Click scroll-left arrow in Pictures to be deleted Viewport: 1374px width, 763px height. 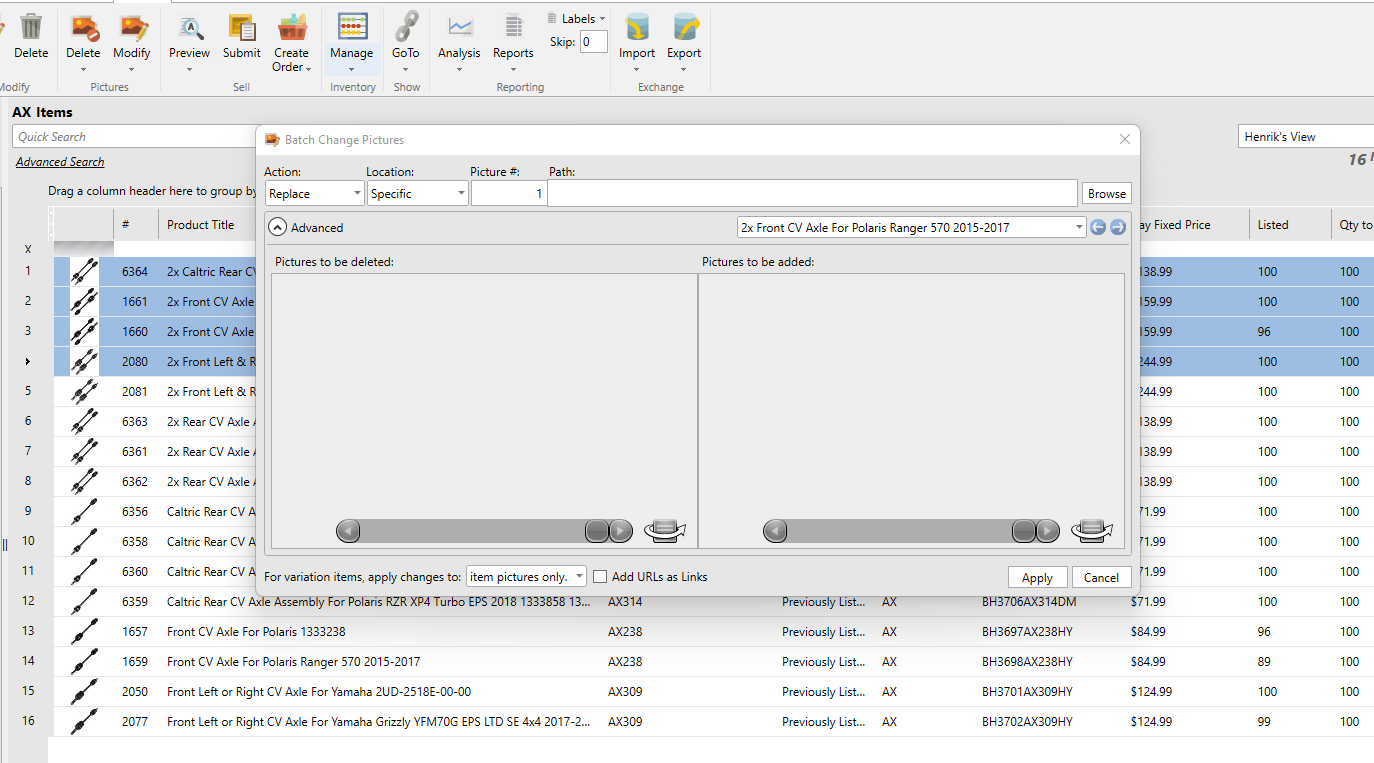[348, 531]
